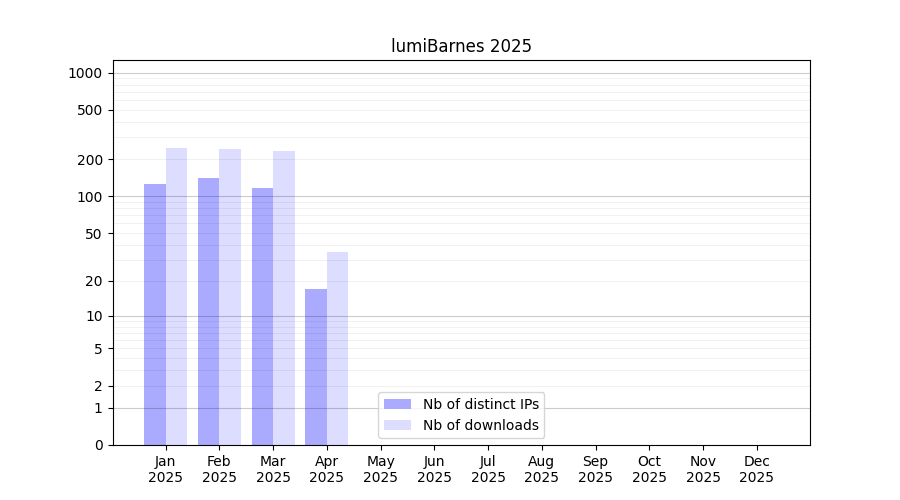Select the April distinct IPs bar
The height and width of the screenshot is (500, 900).
point(316,367)
